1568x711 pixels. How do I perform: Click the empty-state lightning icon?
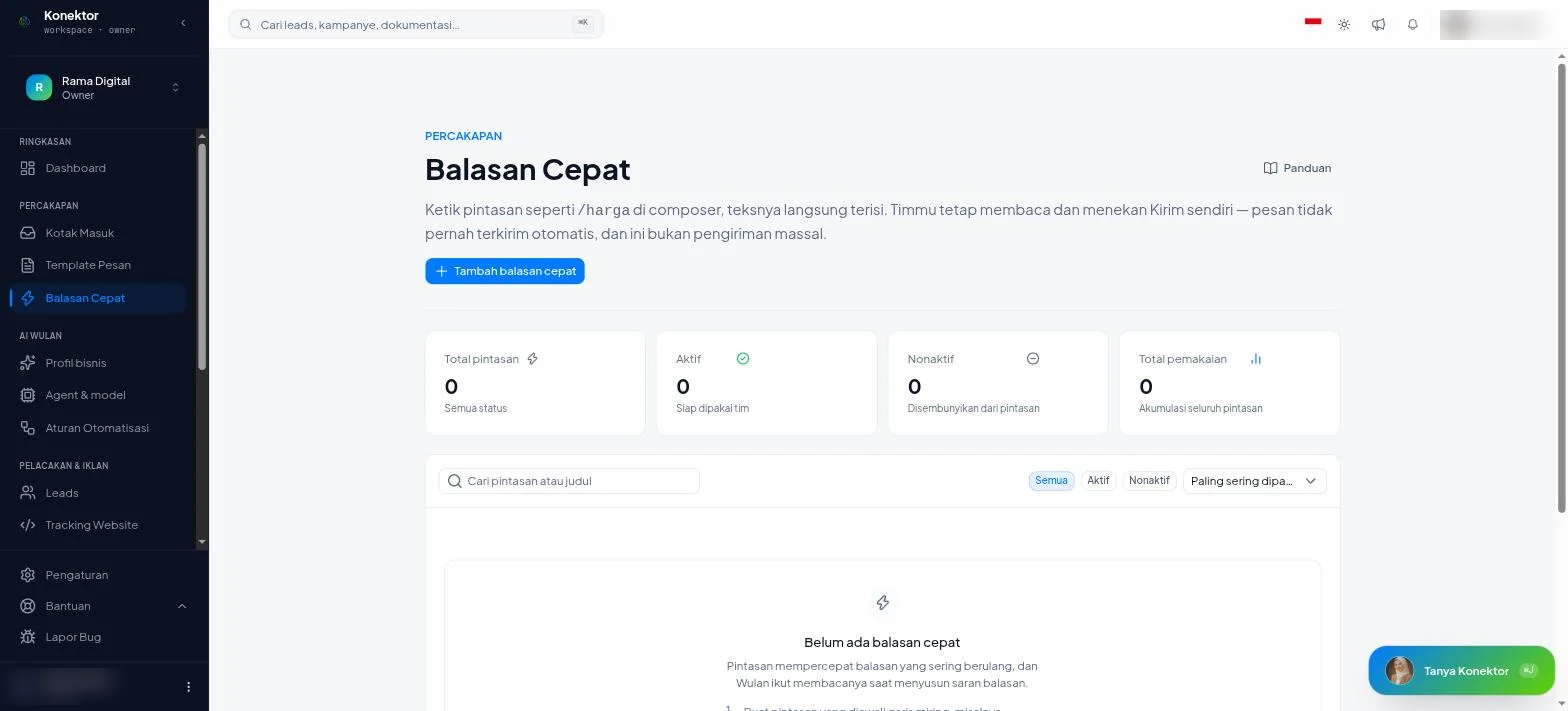point(882,603)
